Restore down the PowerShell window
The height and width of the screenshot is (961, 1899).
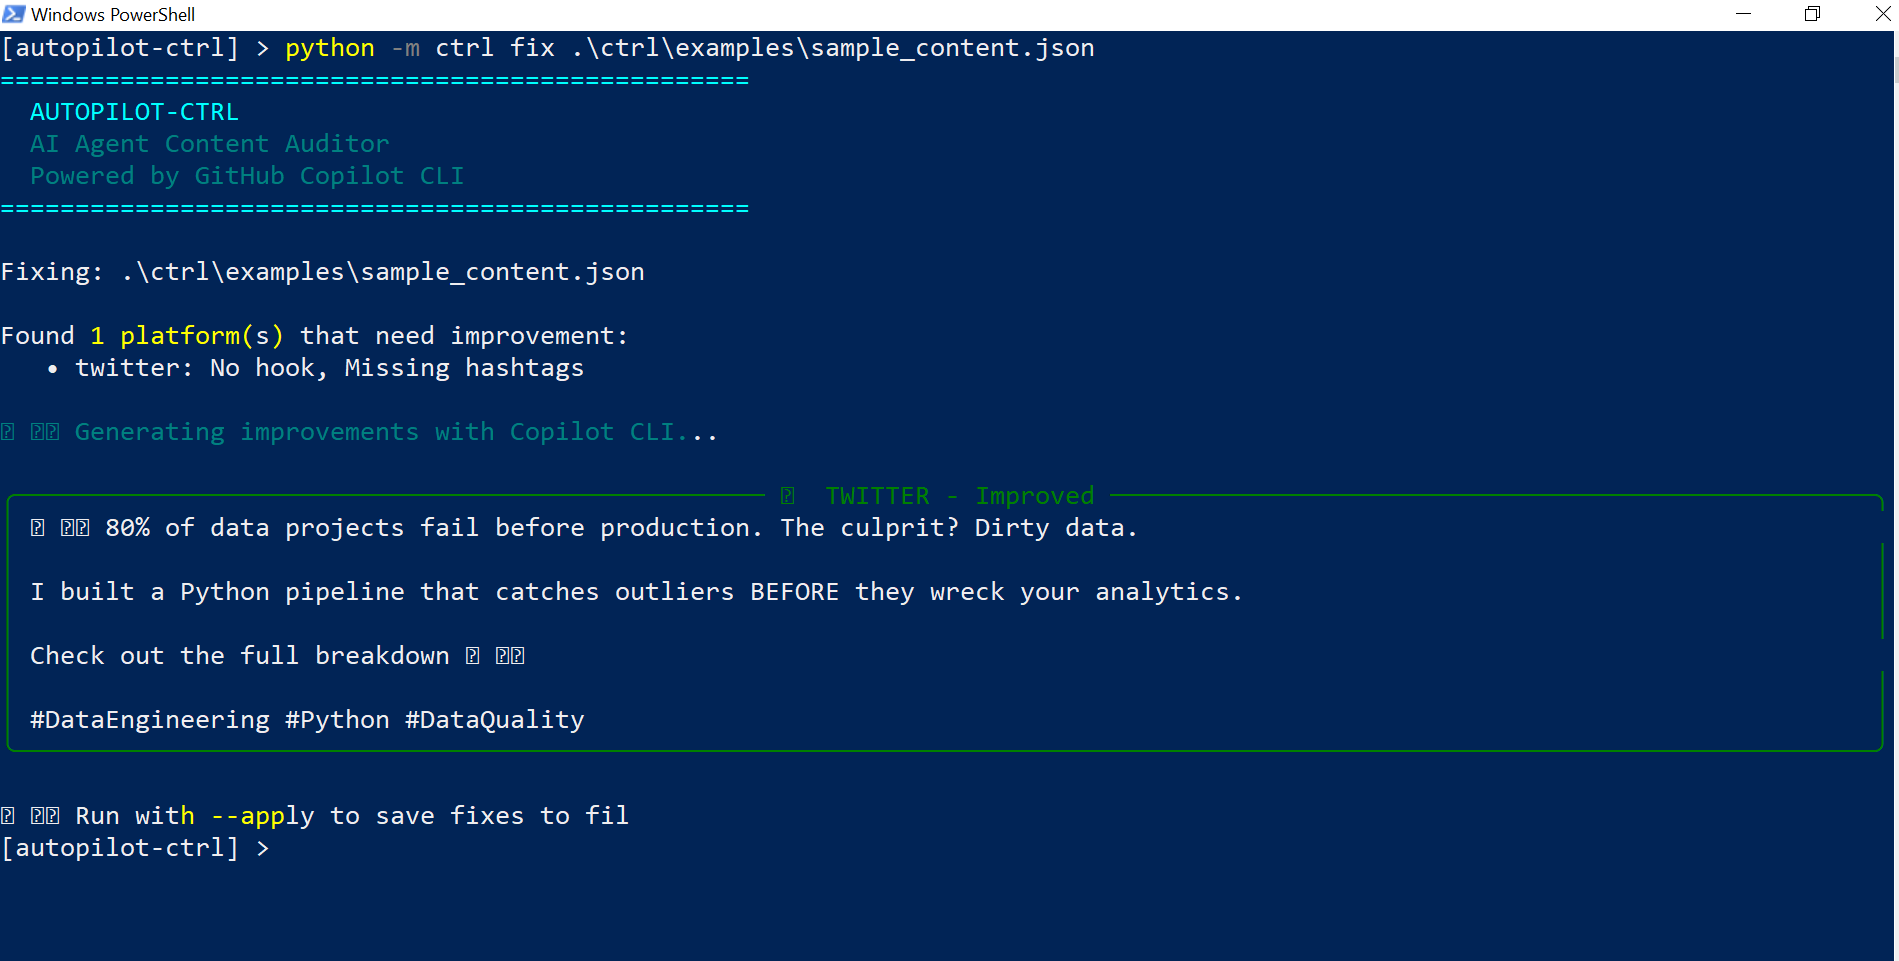point(1812,14)
